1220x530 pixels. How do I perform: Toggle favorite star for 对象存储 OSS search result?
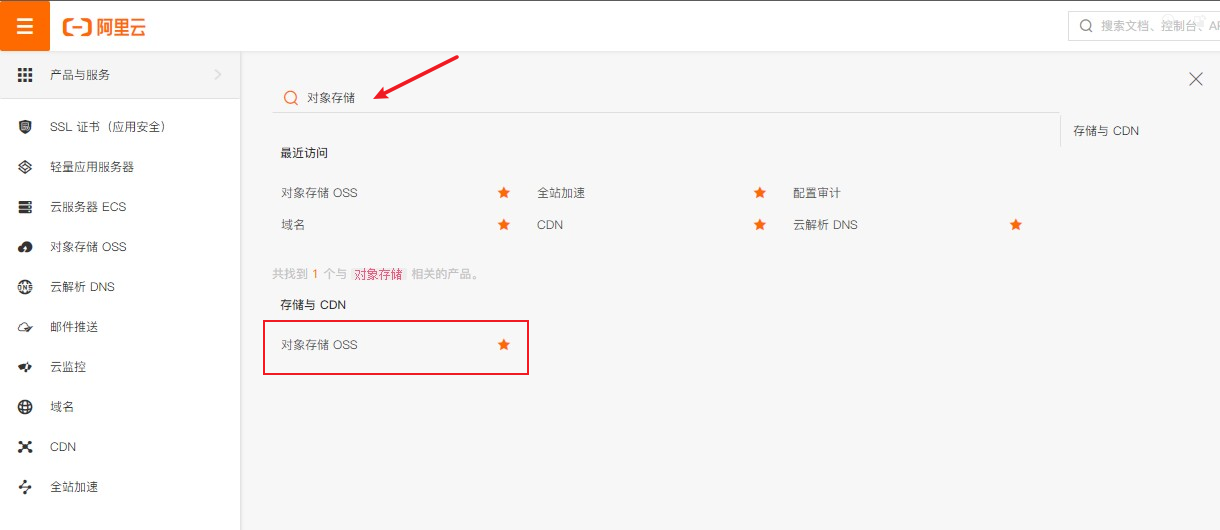(x=504, y=344)
